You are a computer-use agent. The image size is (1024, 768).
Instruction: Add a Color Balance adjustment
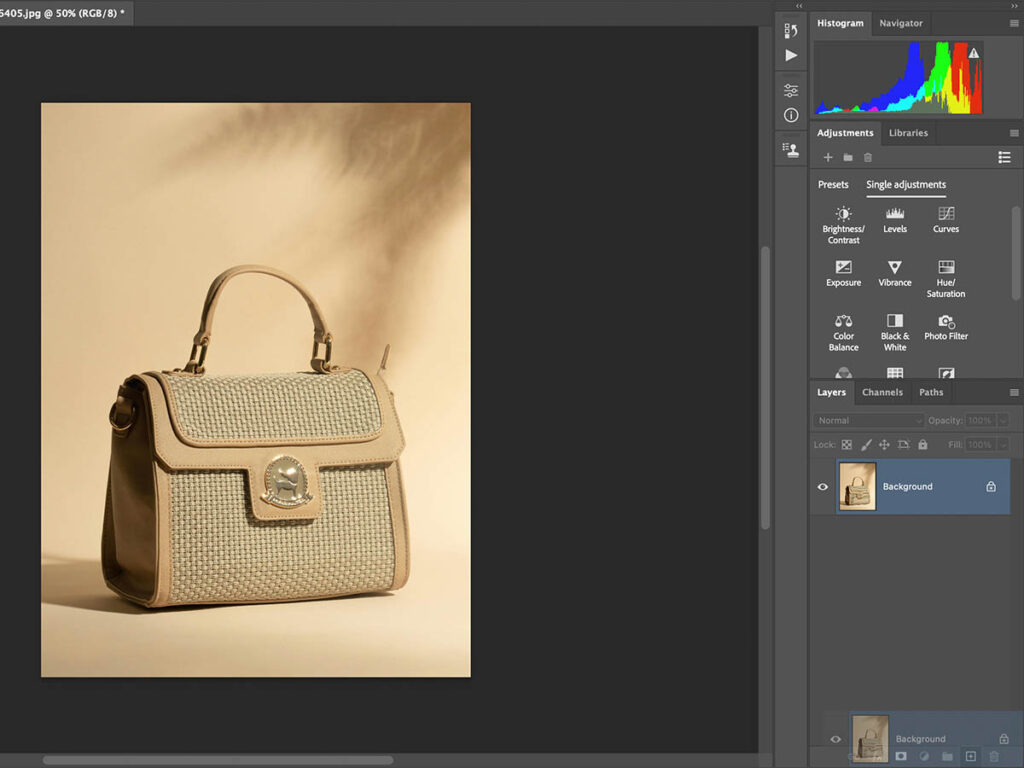pos(843,333)
